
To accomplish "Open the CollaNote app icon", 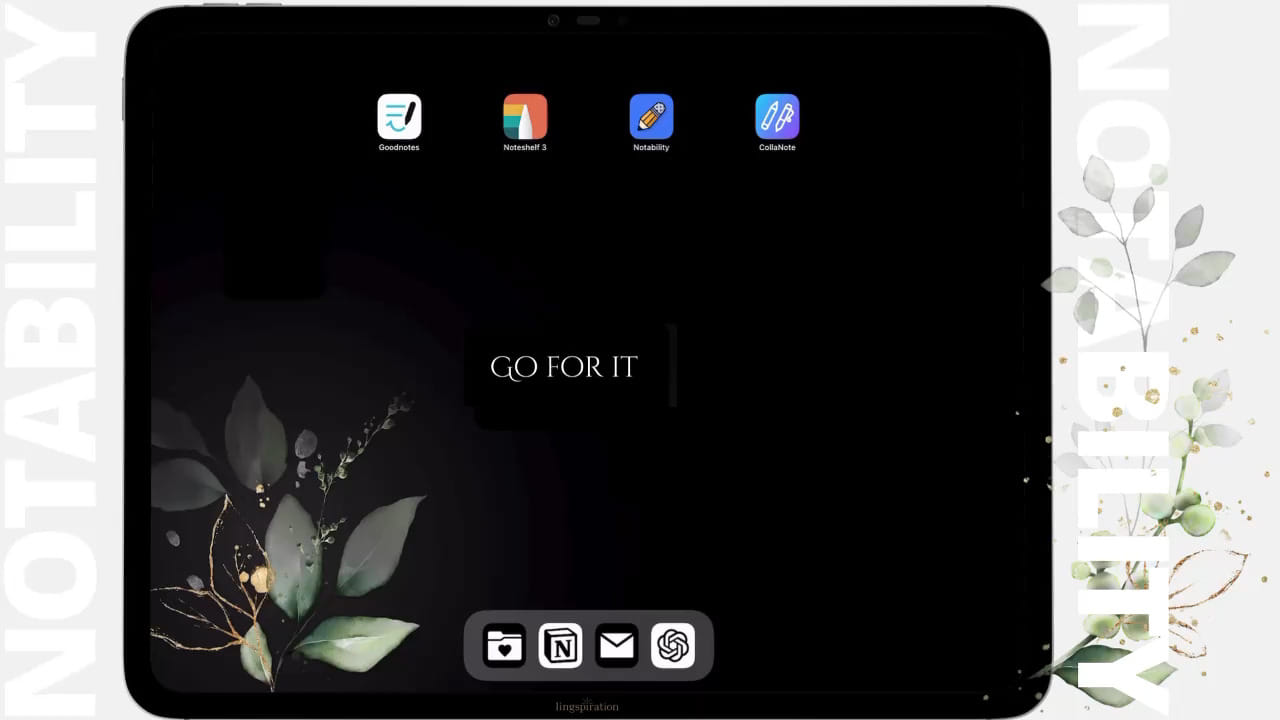I will click(777, 116).
